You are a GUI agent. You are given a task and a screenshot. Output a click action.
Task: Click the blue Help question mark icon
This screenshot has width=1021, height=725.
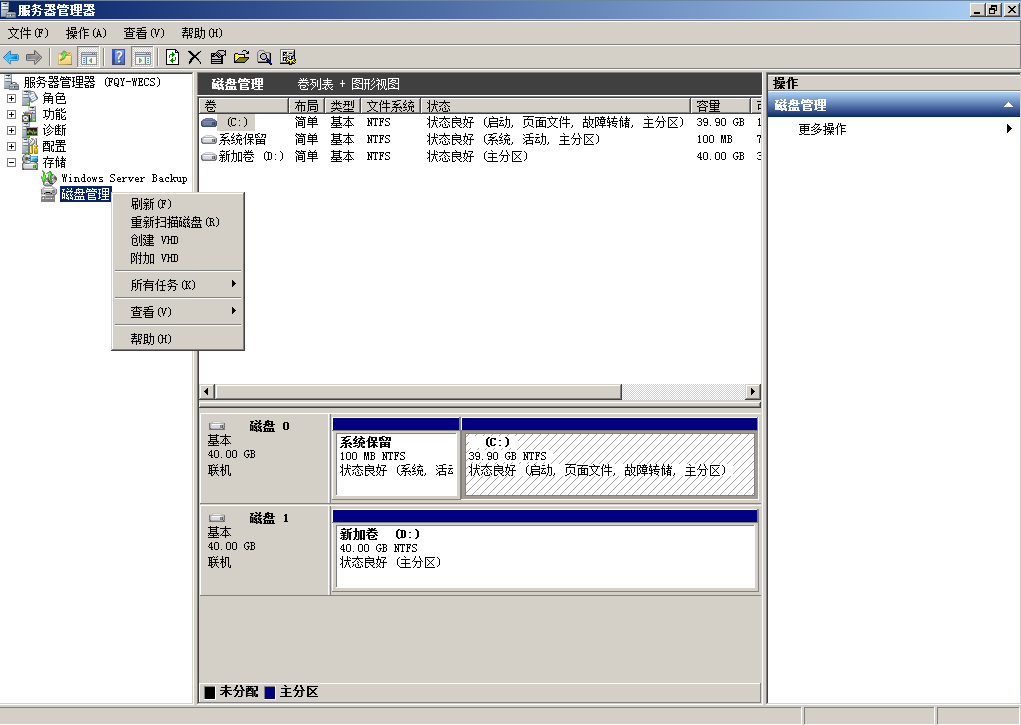(x=118, y=57)
